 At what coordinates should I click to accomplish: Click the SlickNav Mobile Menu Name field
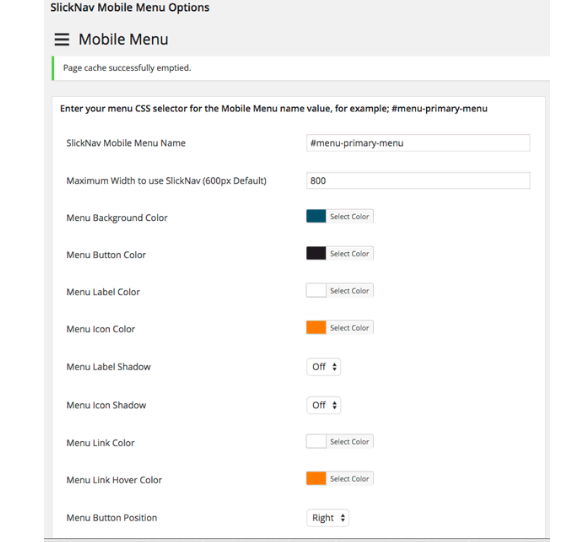pyautogui.click(x=418, y=143)
